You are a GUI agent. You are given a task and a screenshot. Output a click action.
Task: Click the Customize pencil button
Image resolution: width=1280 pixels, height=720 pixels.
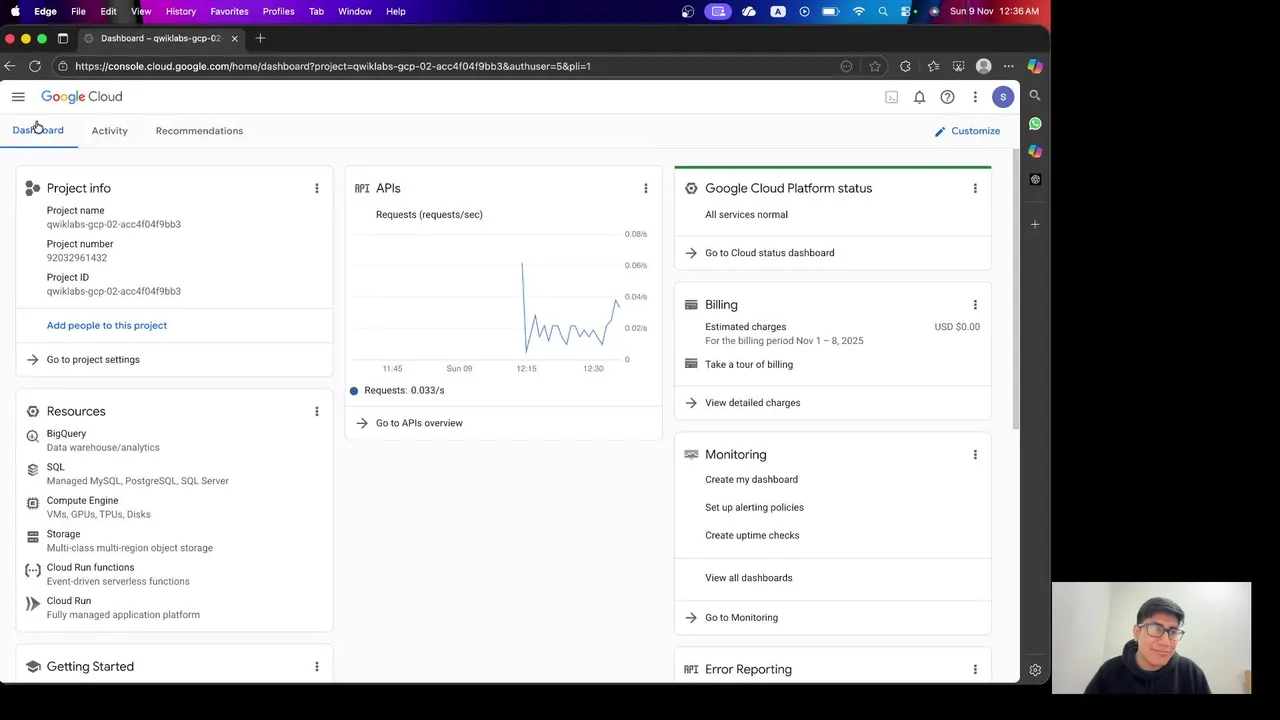[x=967, y=131]
